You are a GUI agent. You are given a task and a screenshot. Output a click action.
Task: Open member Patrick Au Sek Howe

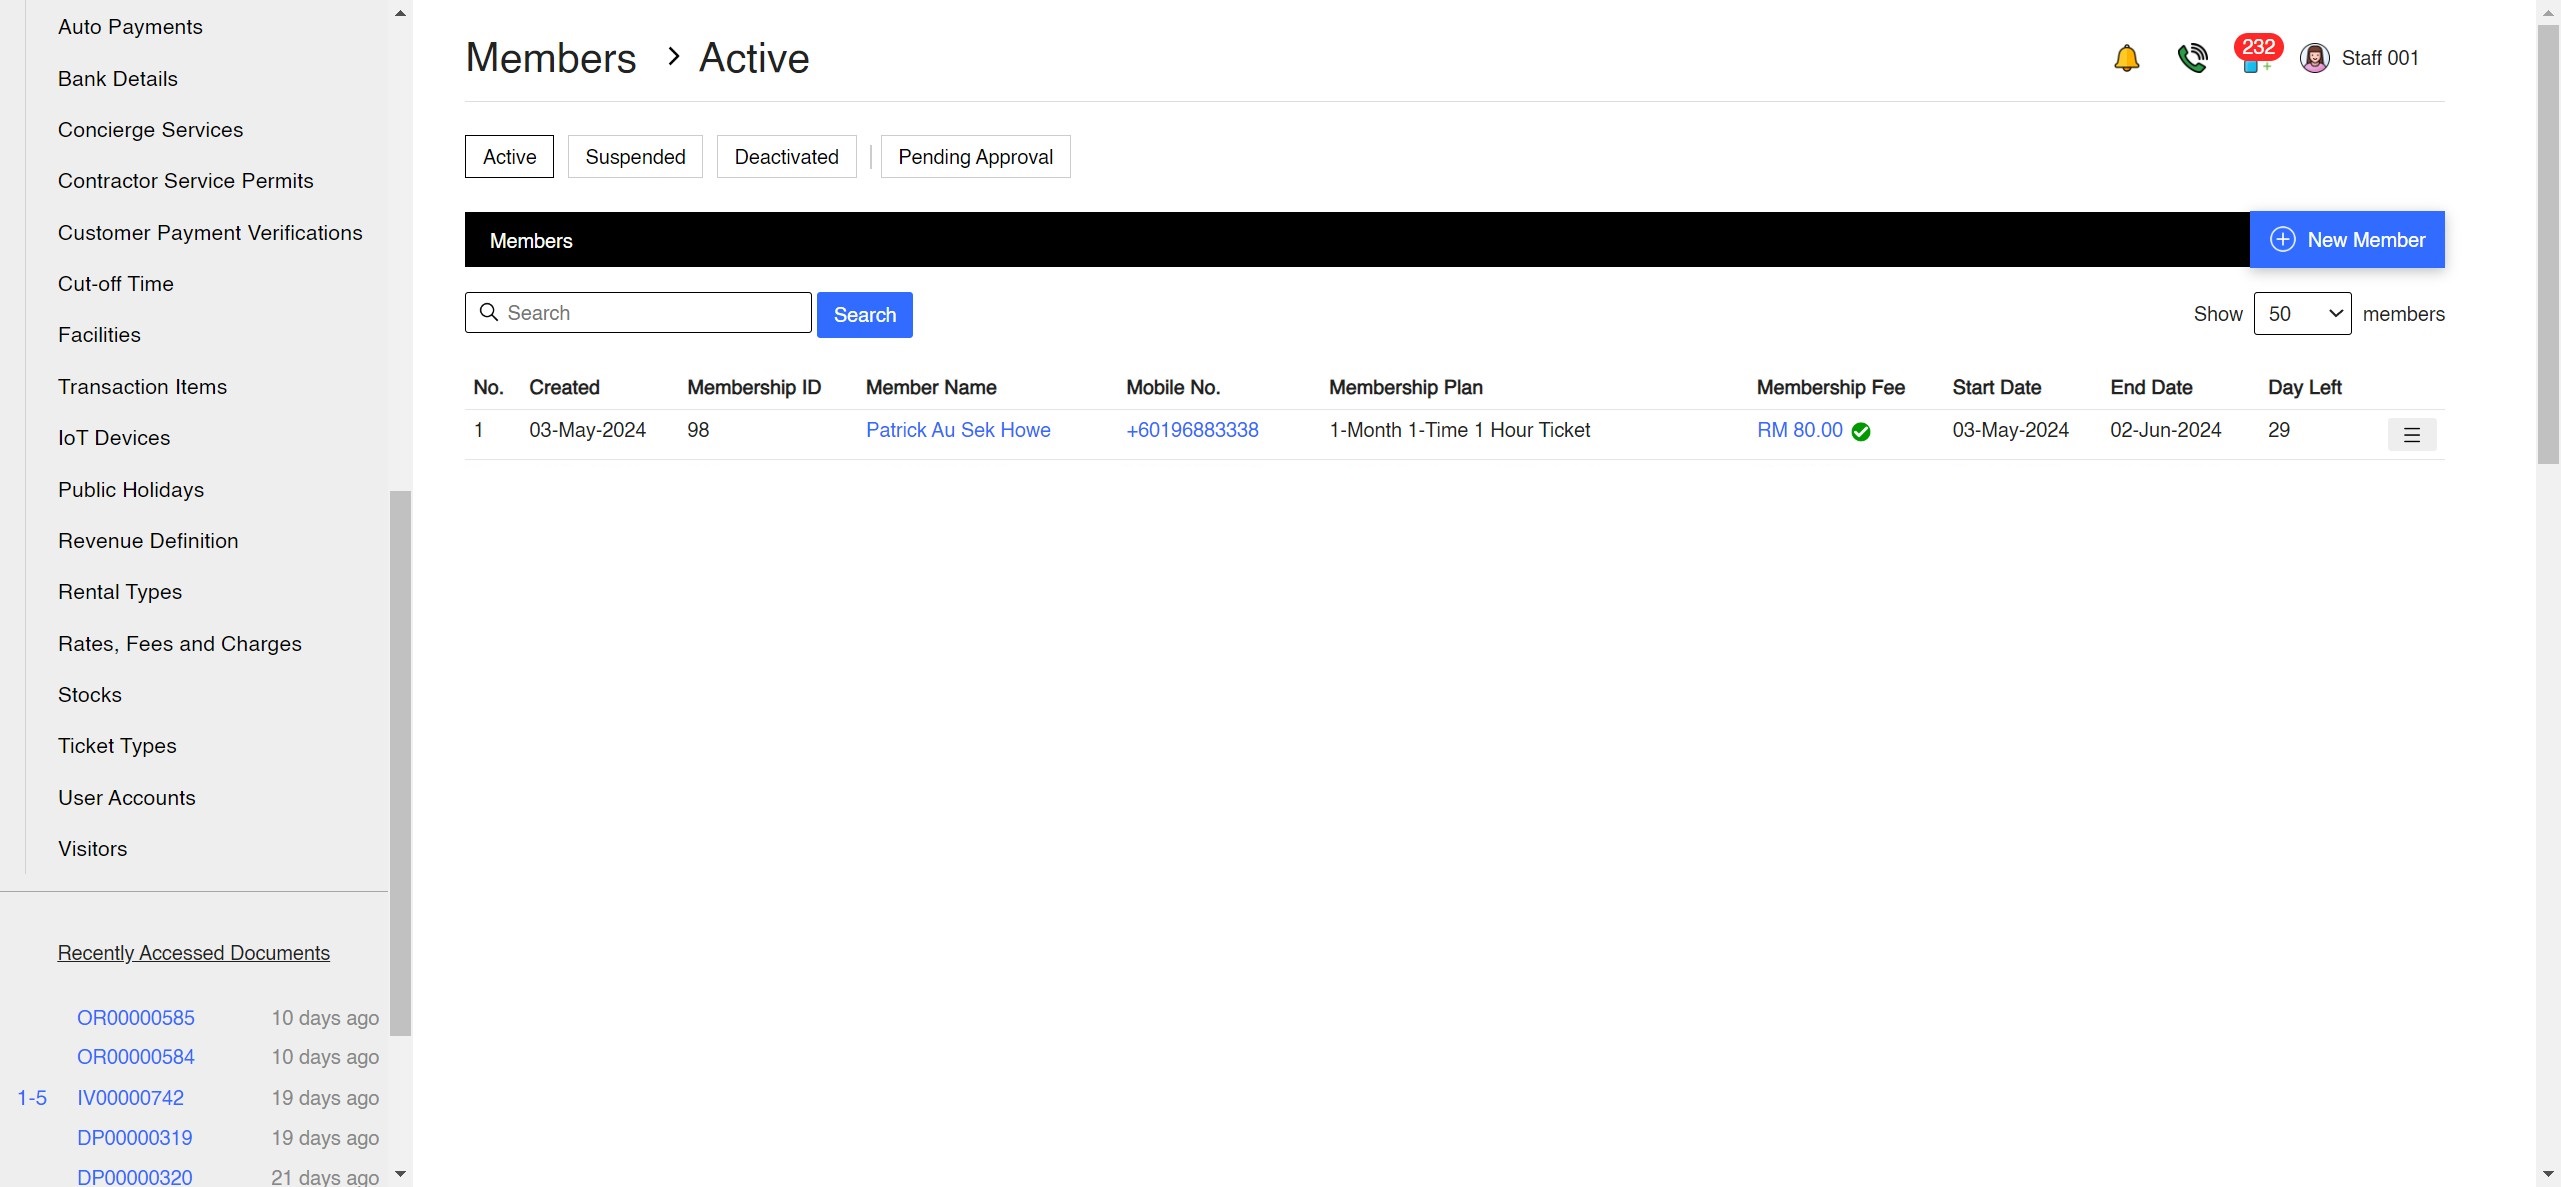coord(958,429)
